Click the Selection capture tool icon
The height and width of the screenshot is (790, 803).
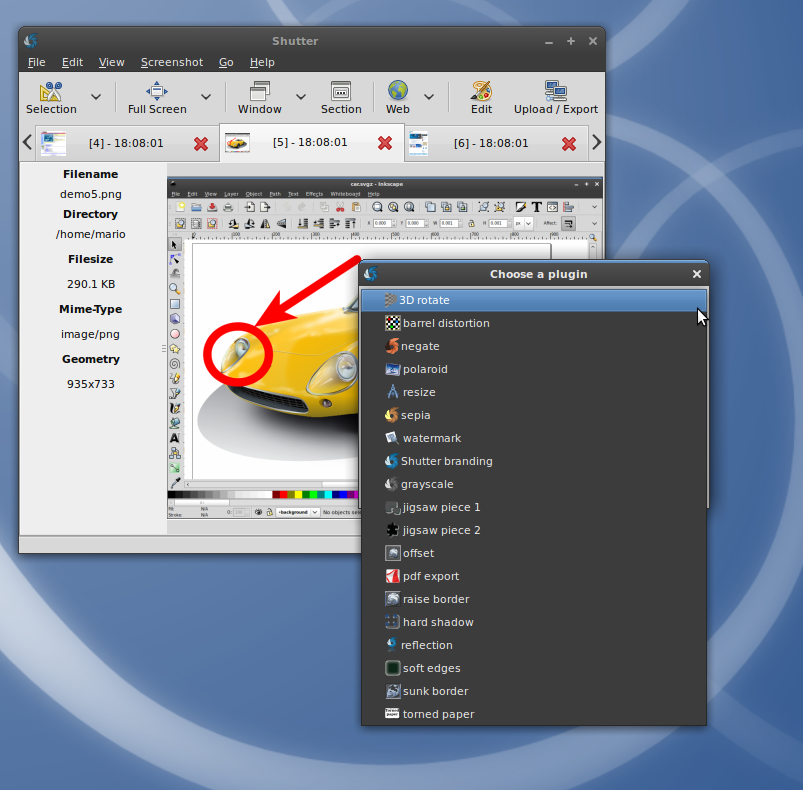point(51,91)
